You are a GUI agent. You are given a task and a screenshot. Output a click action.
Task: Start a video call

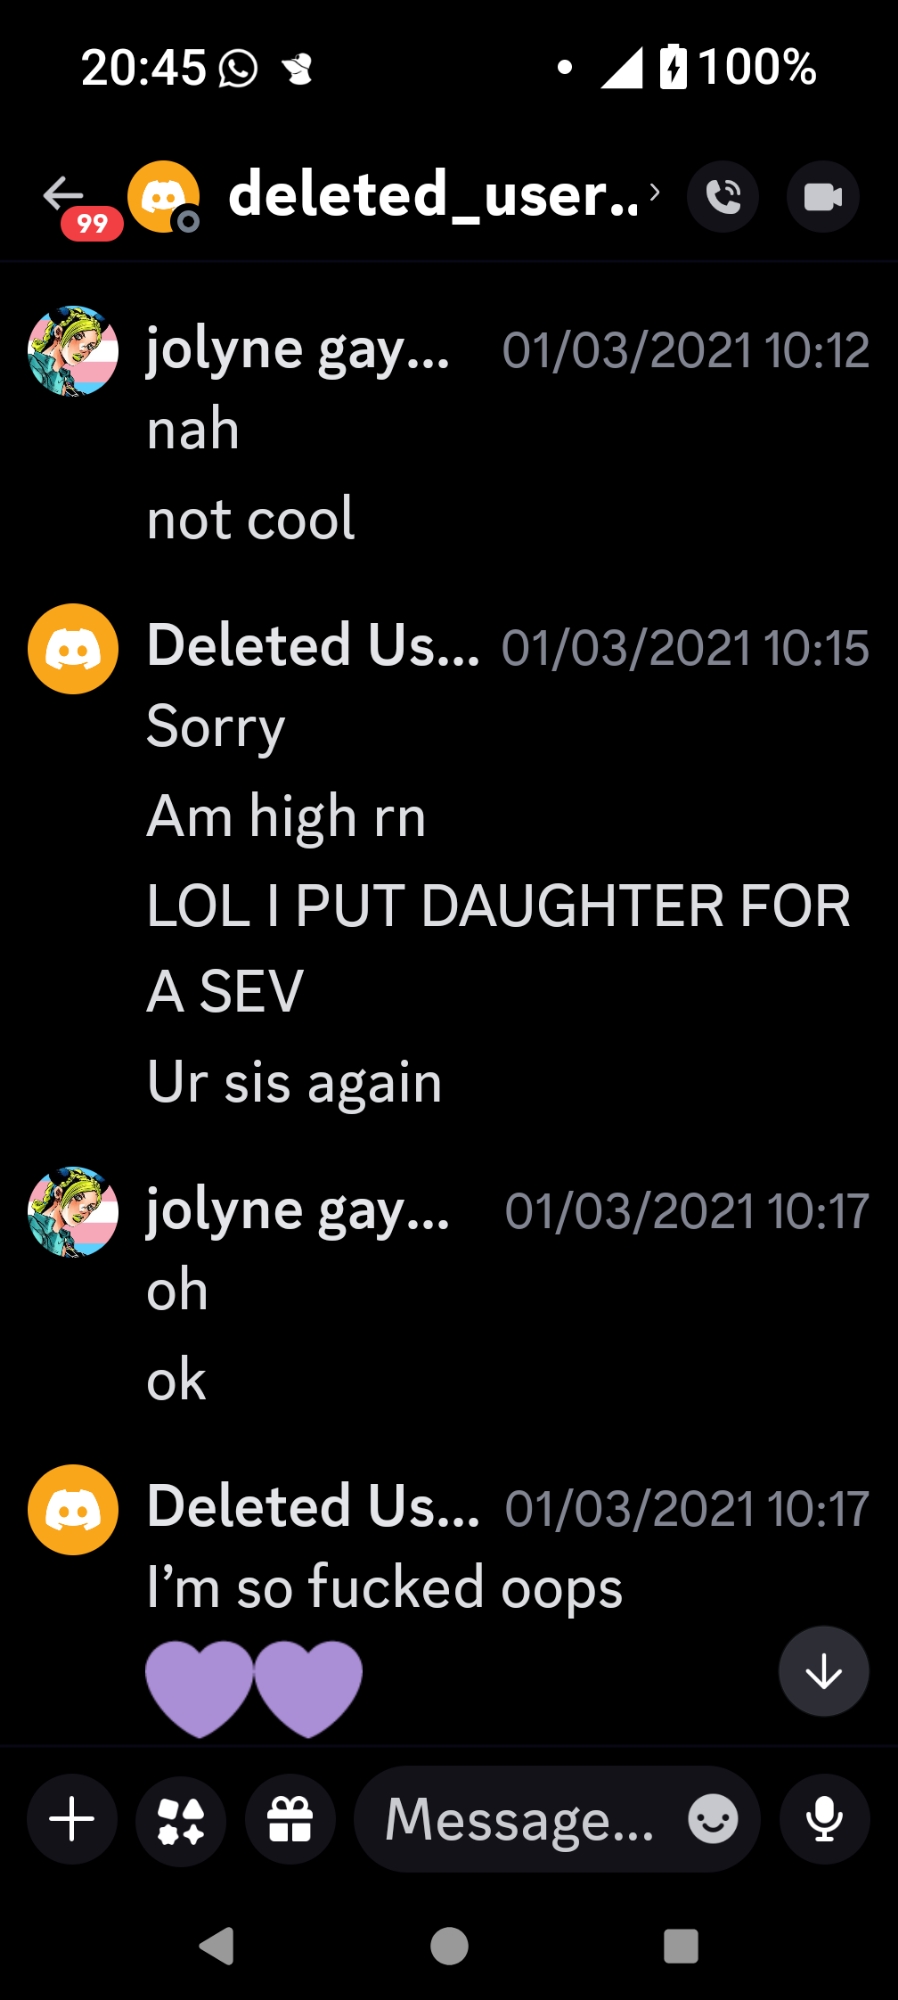click(823, 197)
